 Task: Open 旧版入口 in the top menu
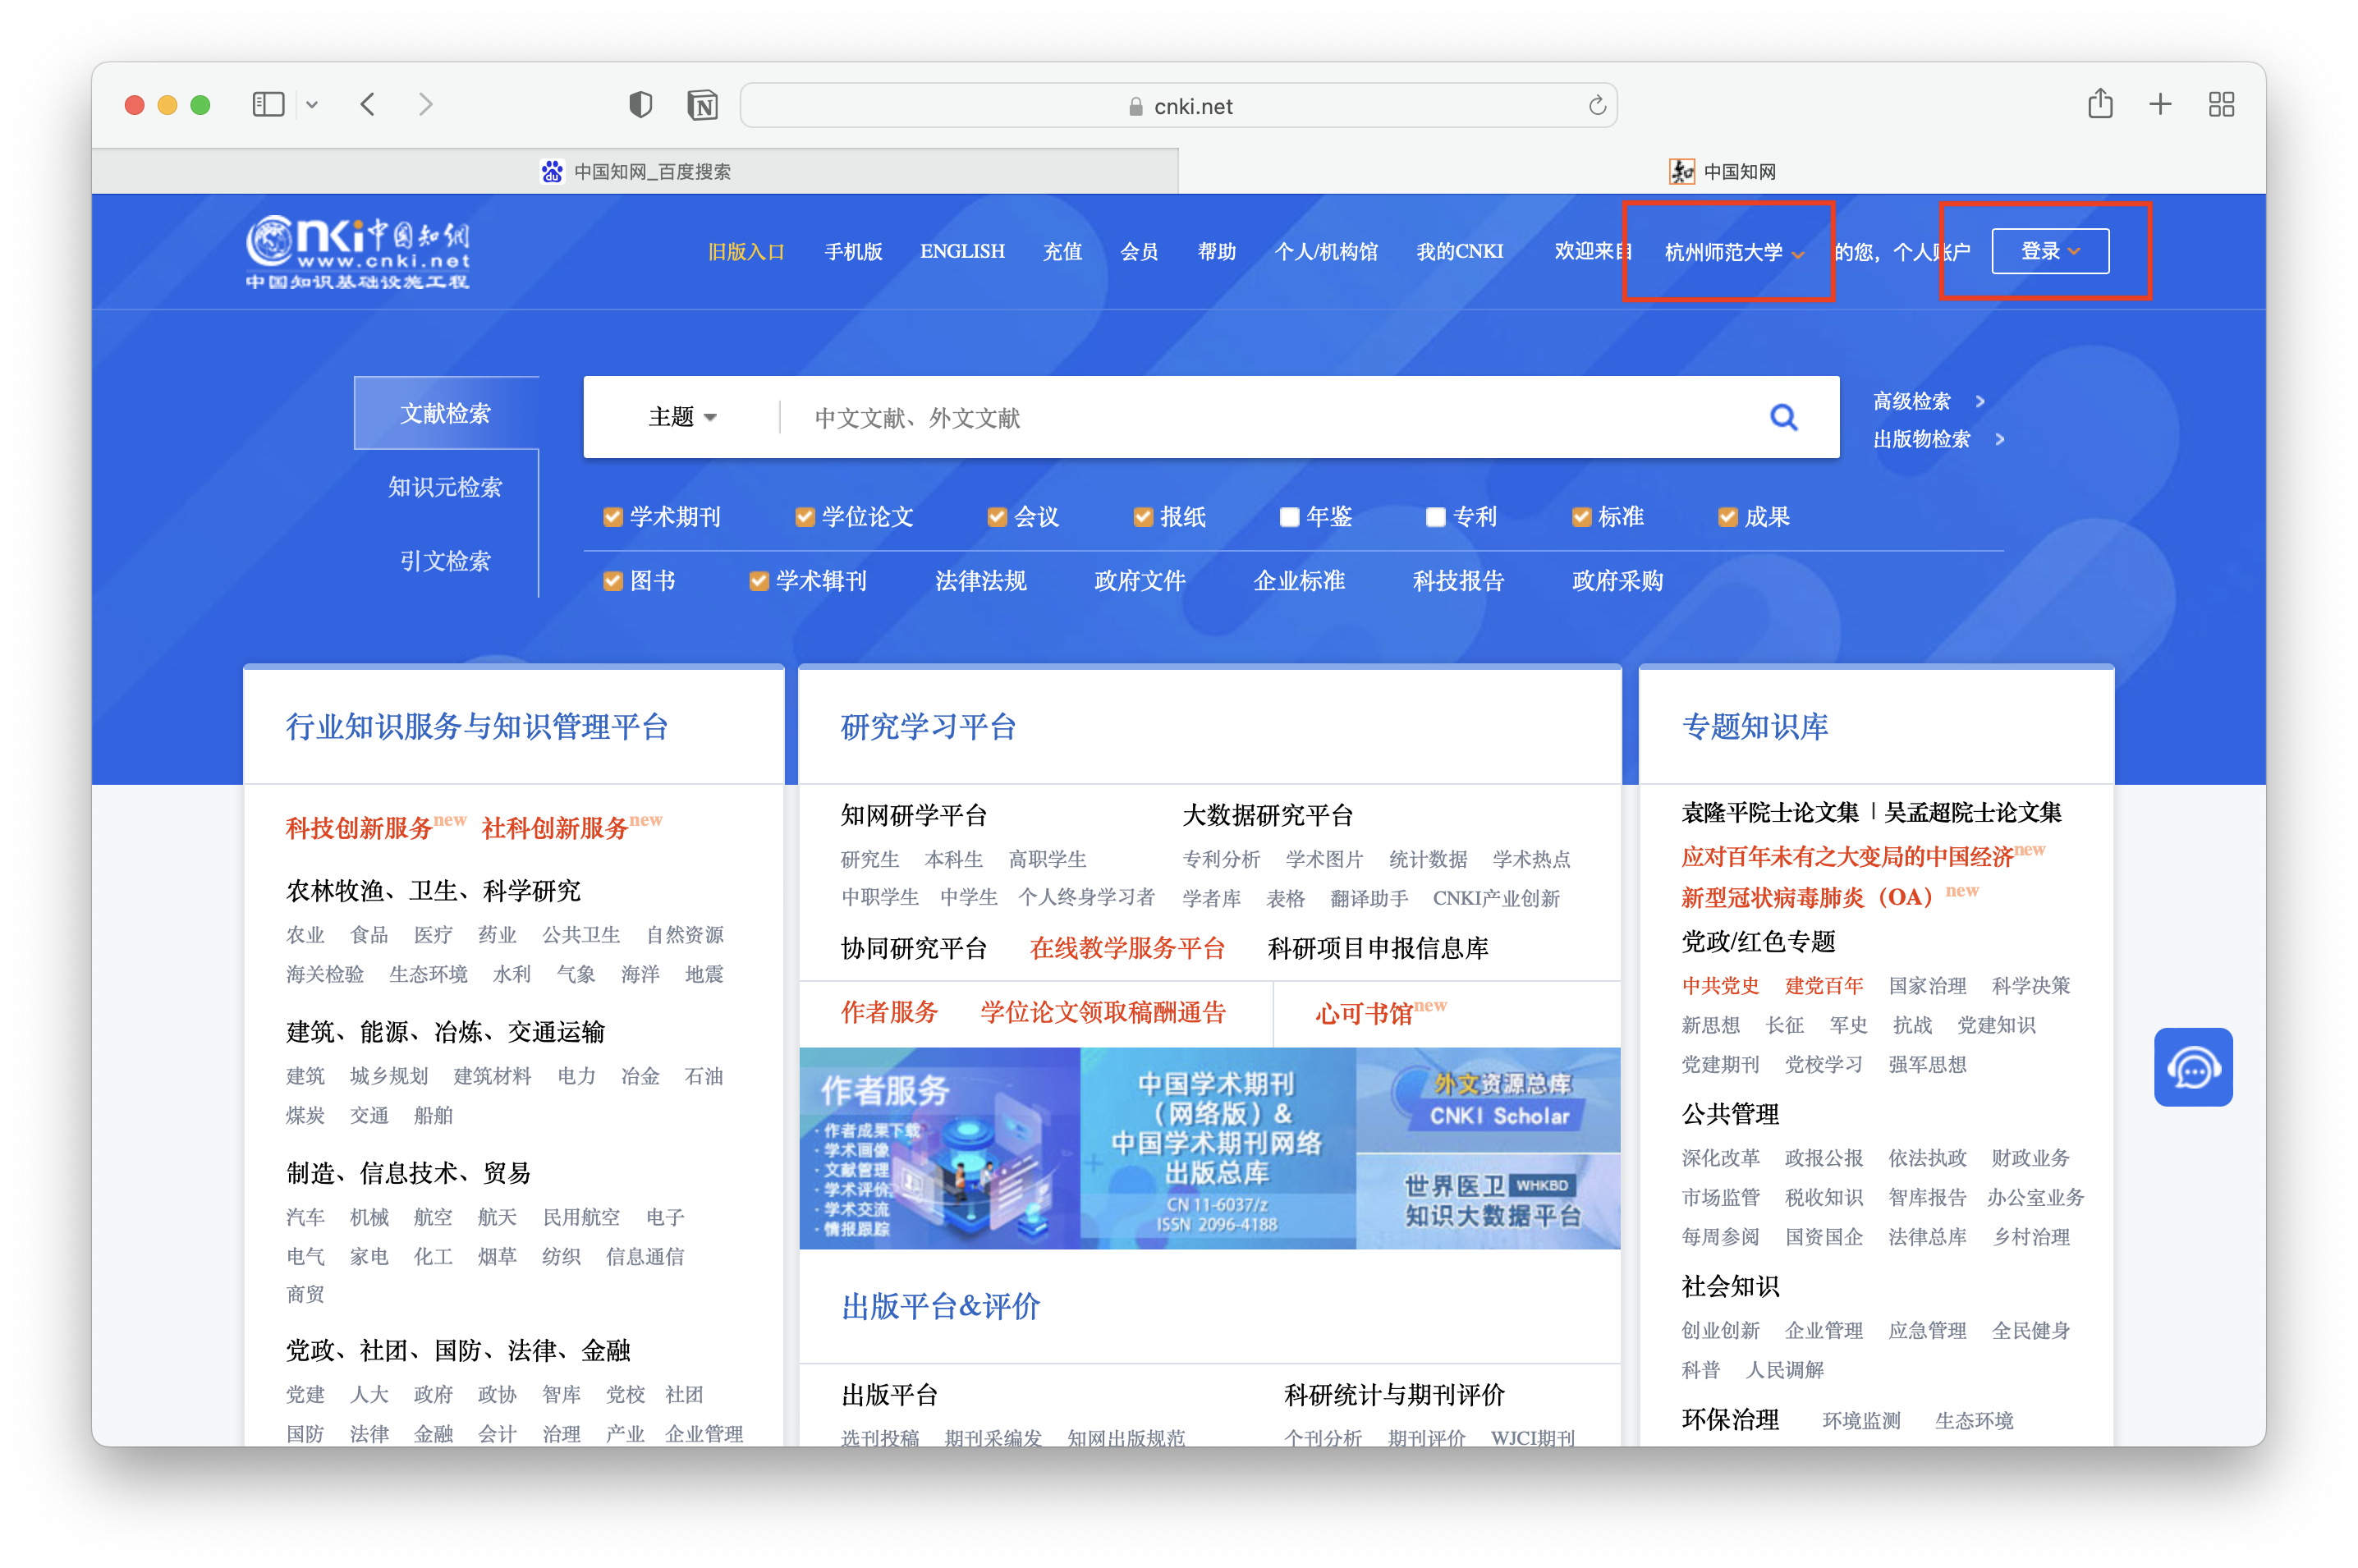pyautogui.click(x=746, y=252)
